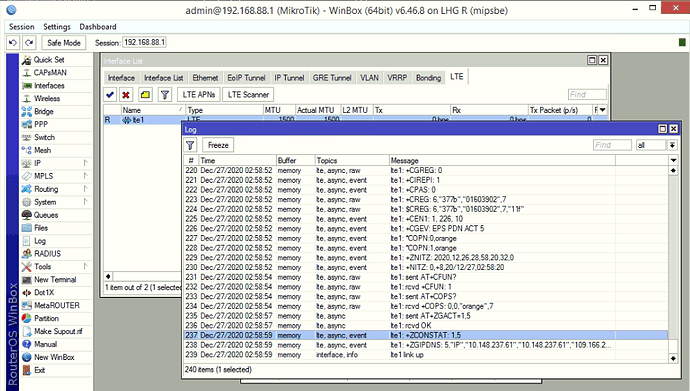Screen dimensions: 690x391
Task: Toggle Safe Mode
Action: (x=64, y=43)
